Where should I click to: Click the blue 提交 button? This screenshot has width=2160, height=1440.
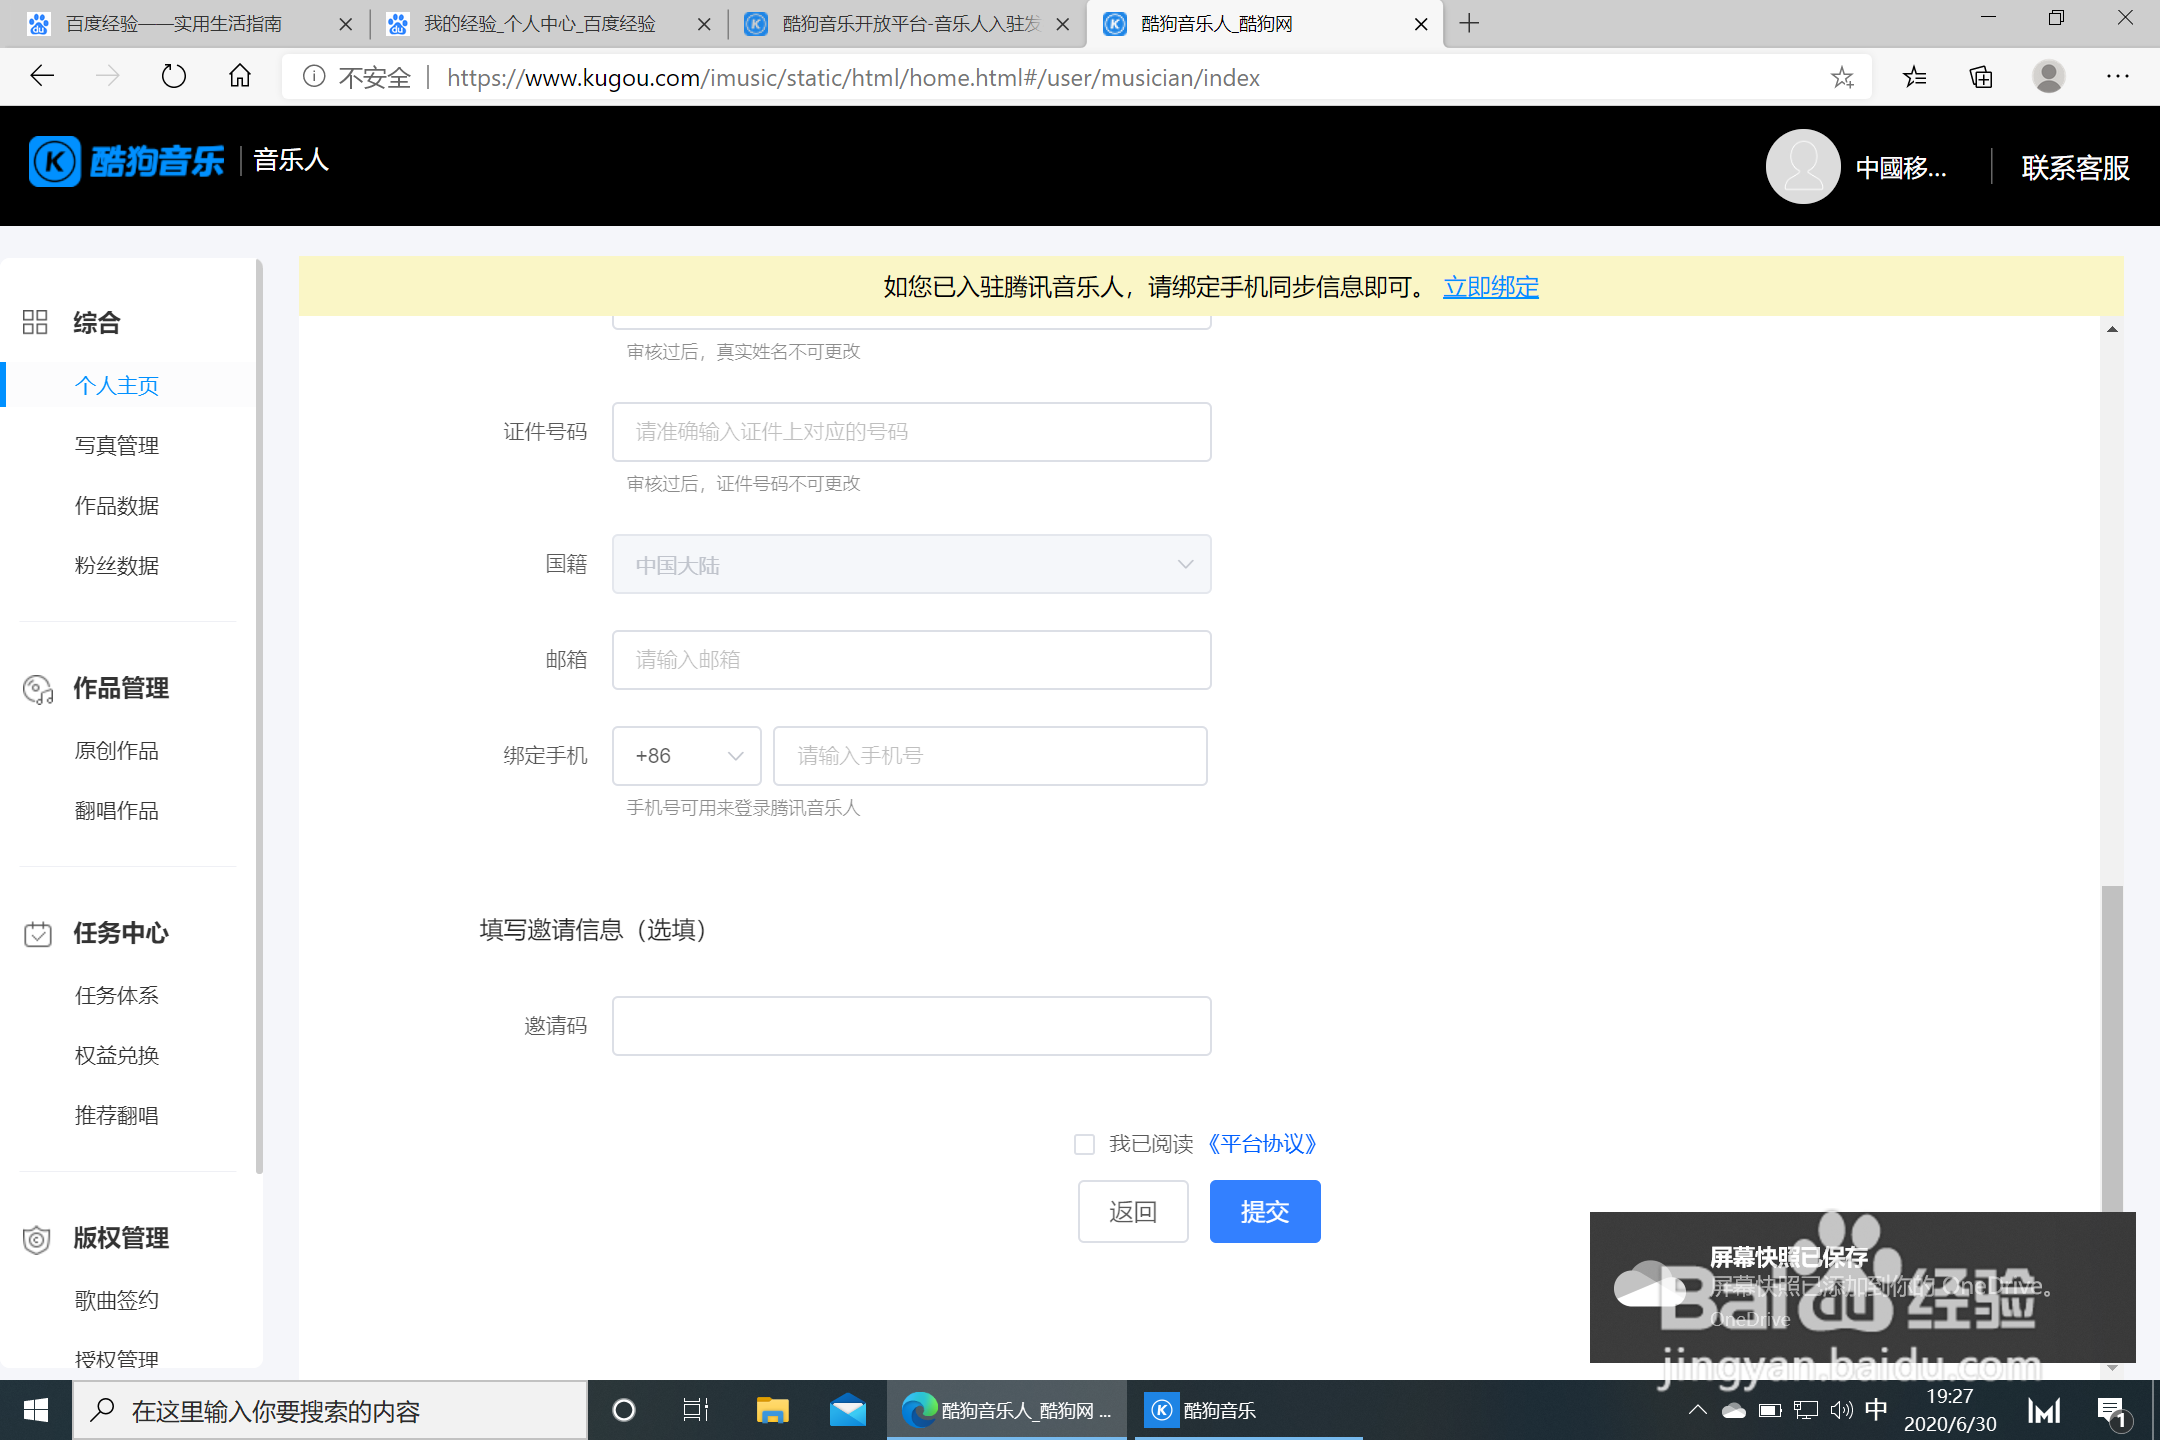click(1264, 1212)
